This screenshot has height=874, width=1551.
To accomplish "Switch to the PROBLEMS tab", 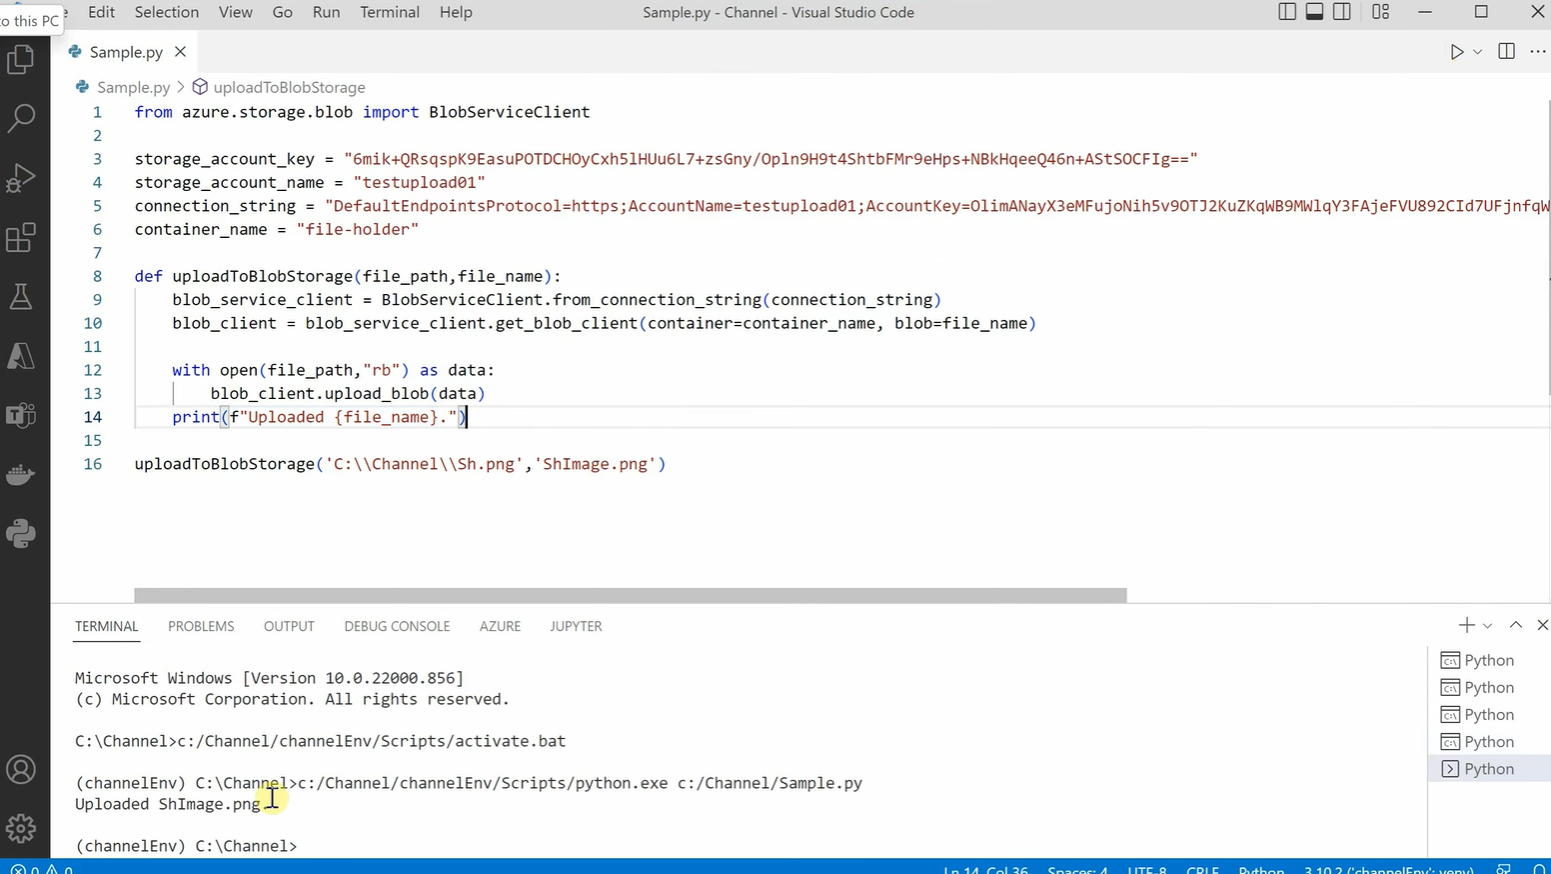I will tap(200, 626).
